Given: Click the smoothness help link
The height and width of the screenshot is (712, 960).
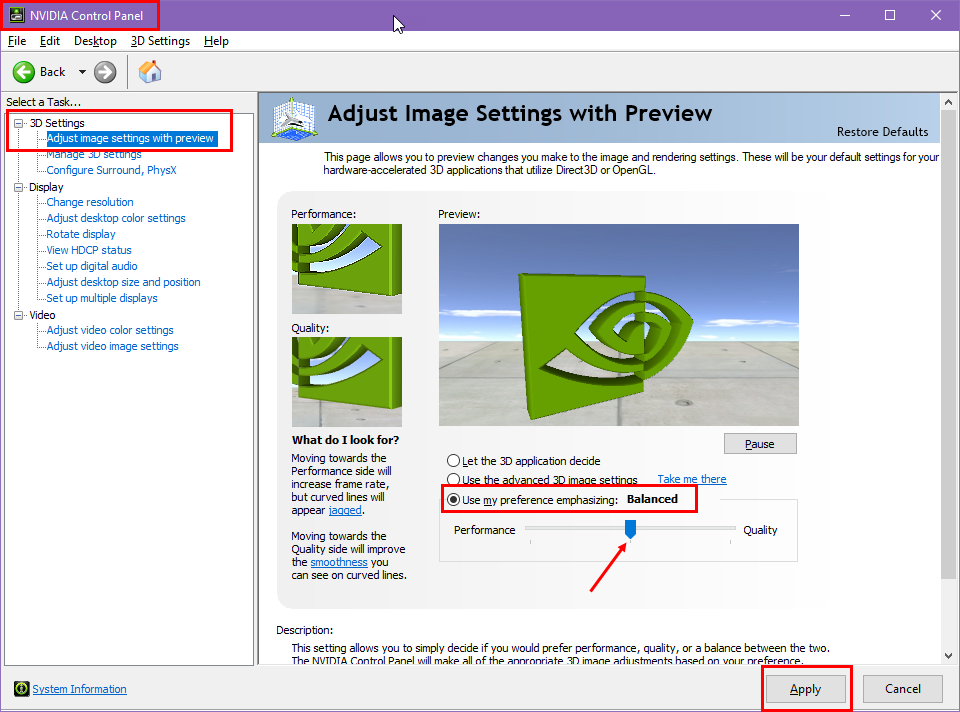Looking at the screenshot, I should tap(339, 562).
